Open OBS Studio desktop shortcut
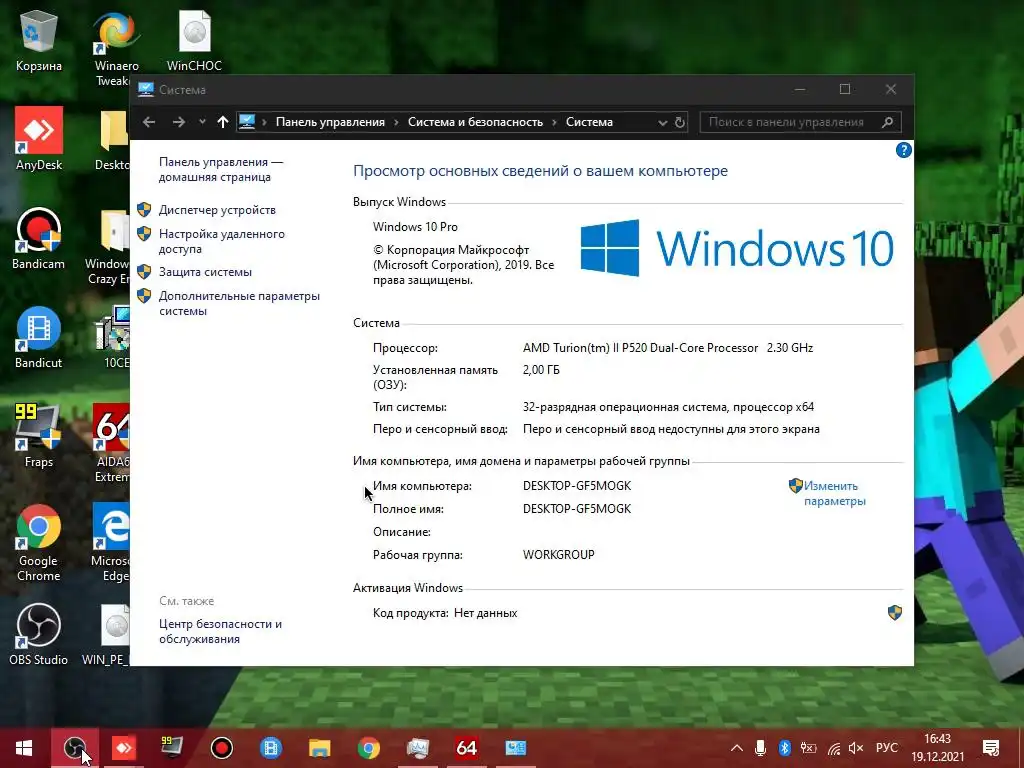 pyautogui.click(x=39, y=635)
